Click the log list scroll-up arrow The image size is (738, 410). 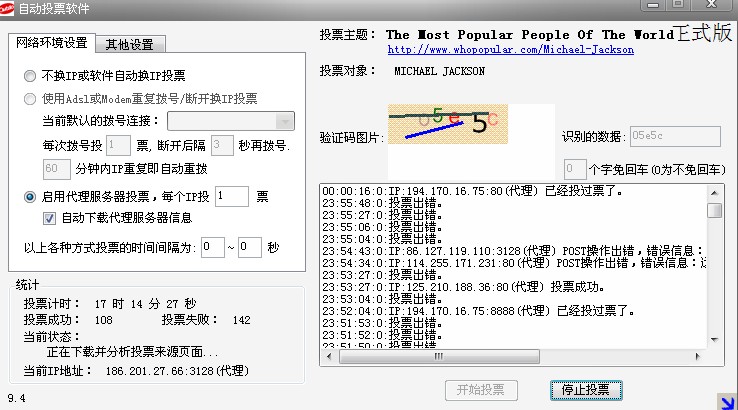(714, 191)
